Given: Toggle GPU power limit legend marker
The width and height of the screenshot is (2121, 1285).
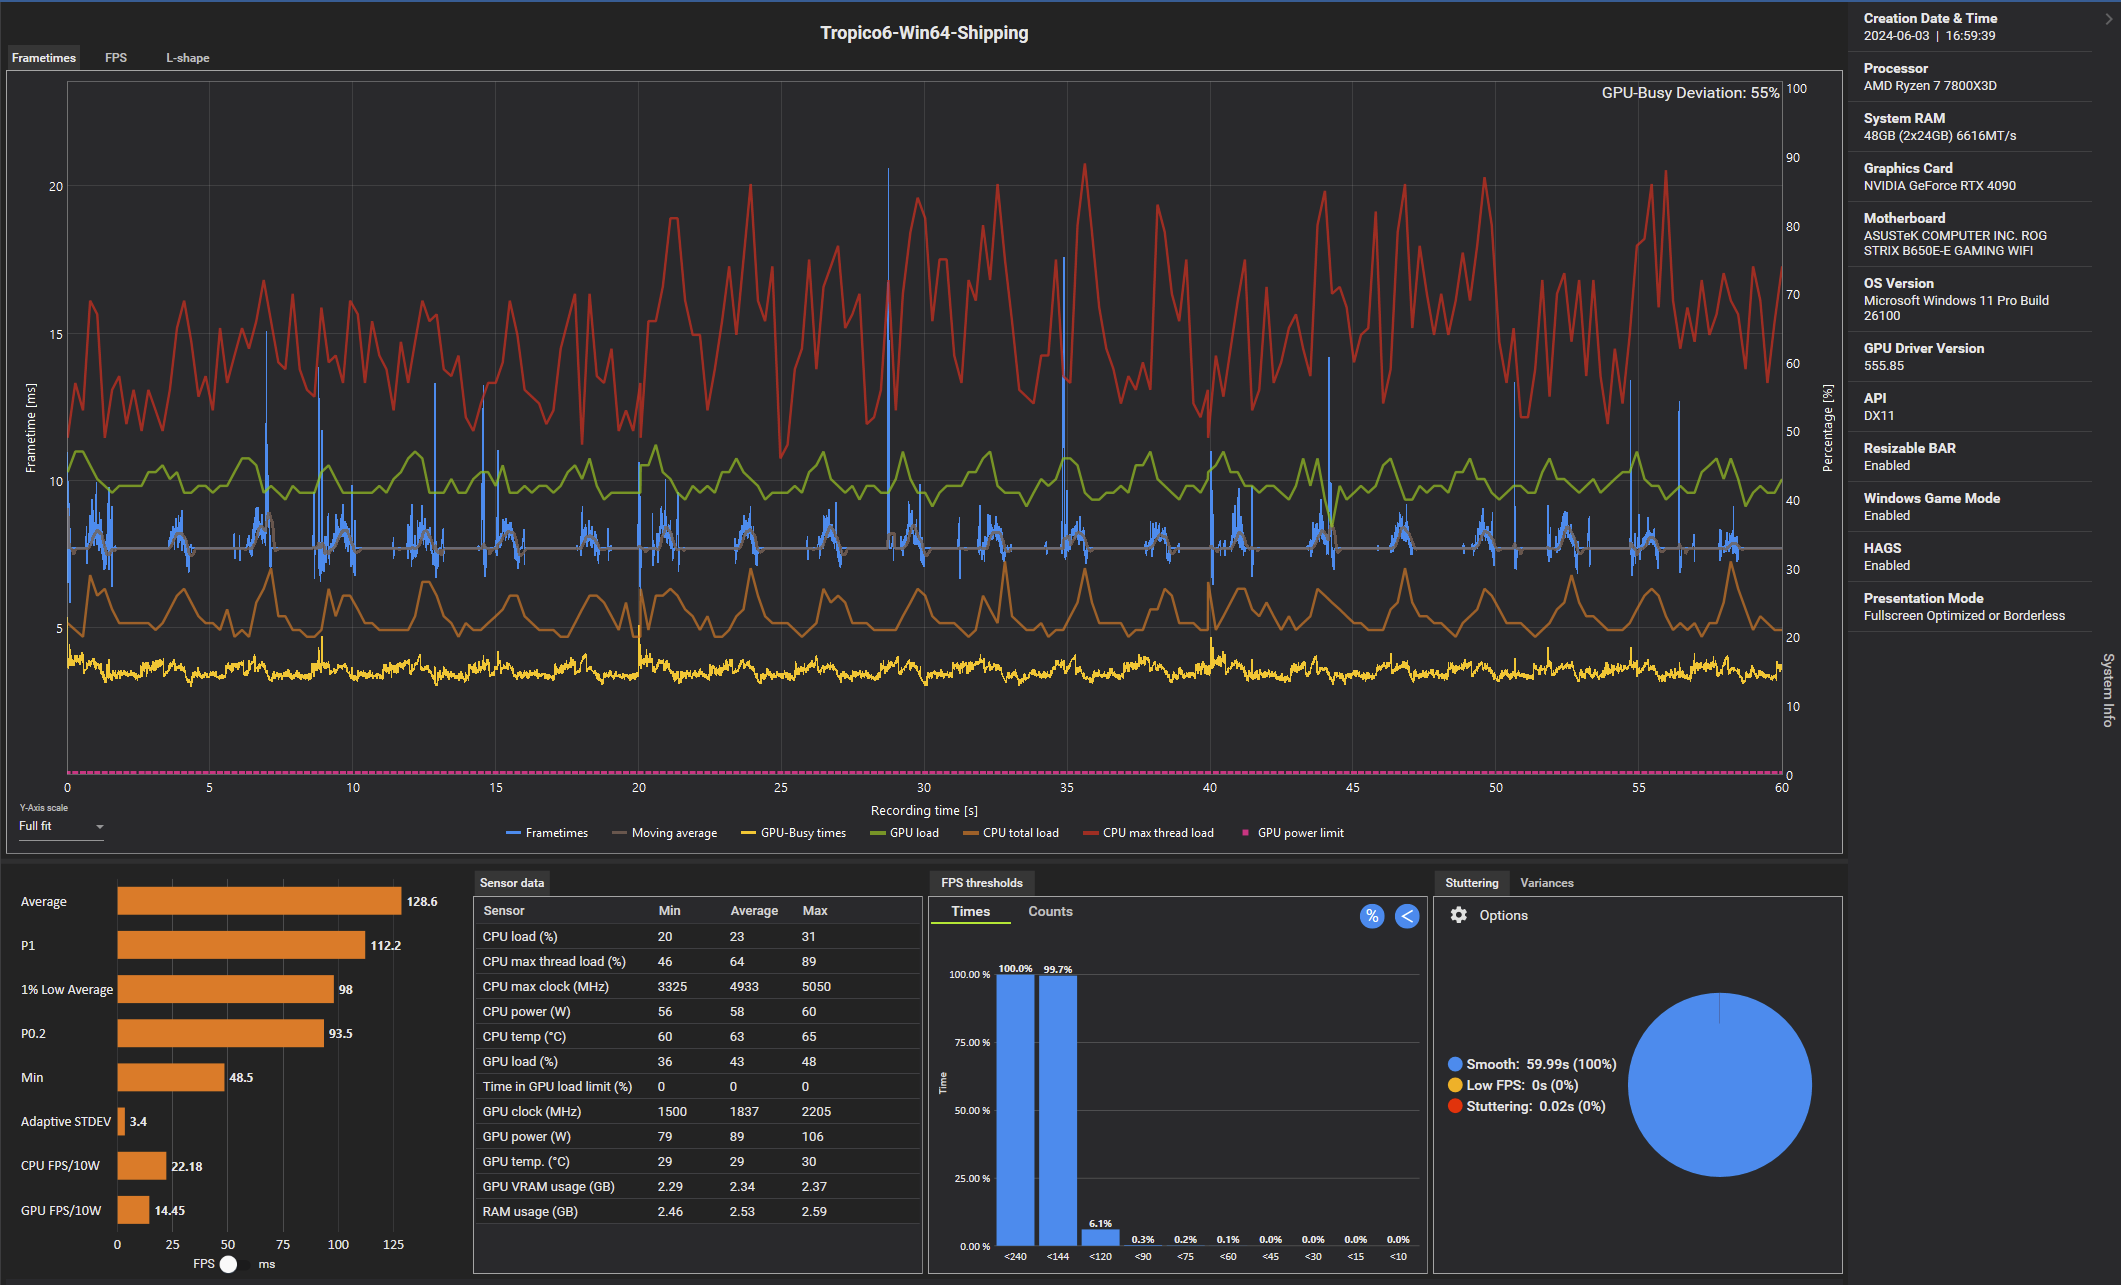Looking at the screenshot, I should pos(1246,833).
